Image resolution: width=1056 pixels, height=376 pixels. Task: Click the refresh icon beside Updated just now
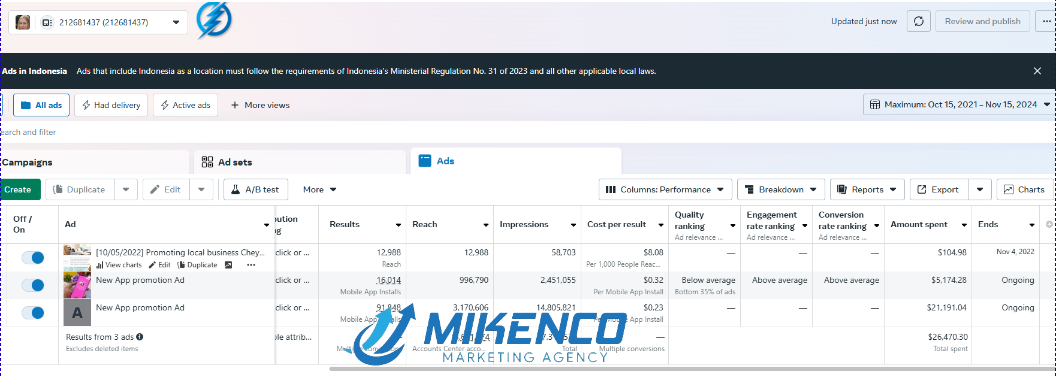[x=919, y=21]
